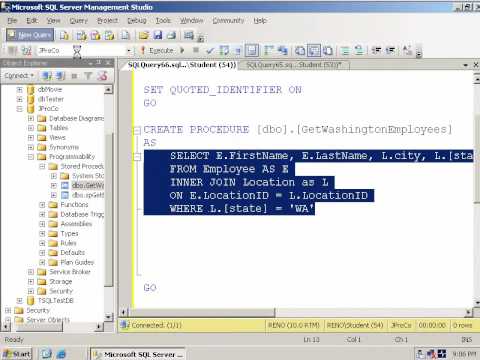Screen dimensions: 480x360
Task: Collapse the CREATE PROCEDURE code region
Action: [x=137, y=130]
